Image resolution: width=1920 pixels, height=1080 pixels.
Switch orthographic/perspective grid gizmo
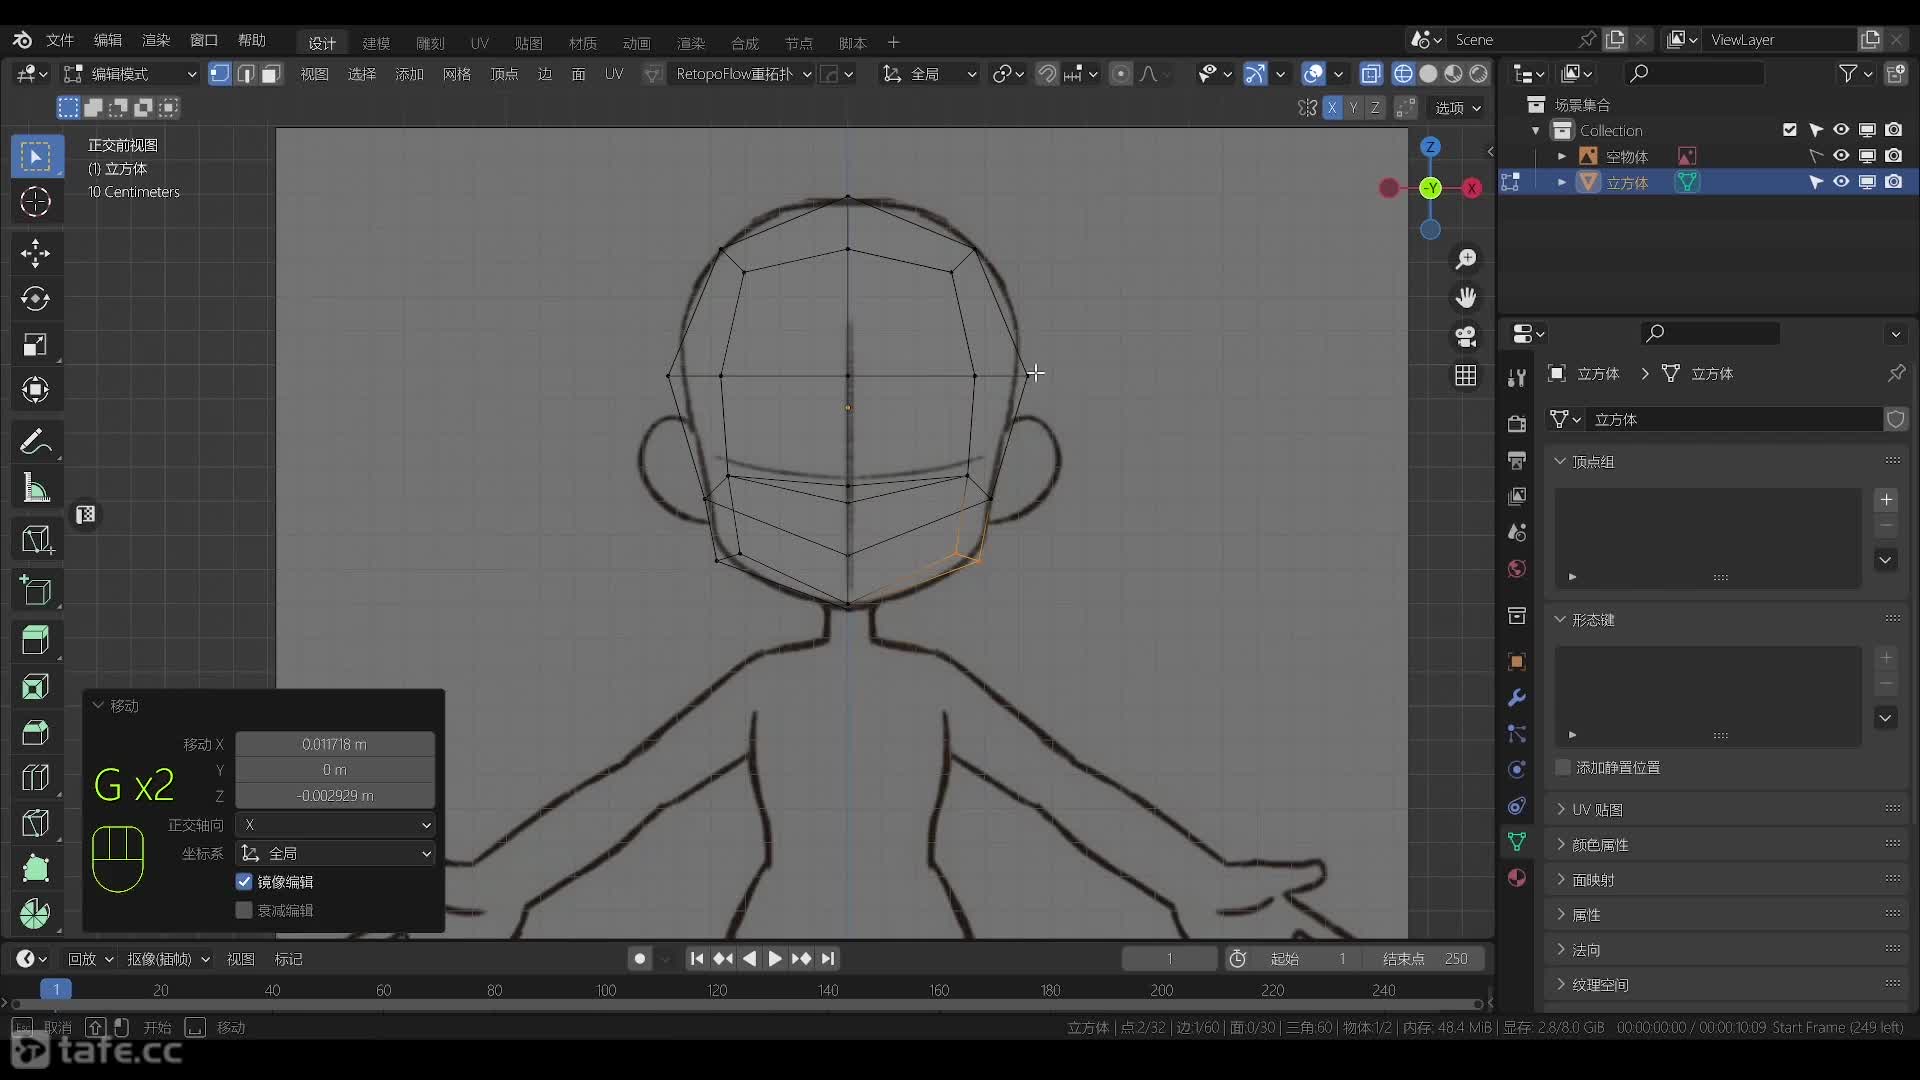[1466, 376]
